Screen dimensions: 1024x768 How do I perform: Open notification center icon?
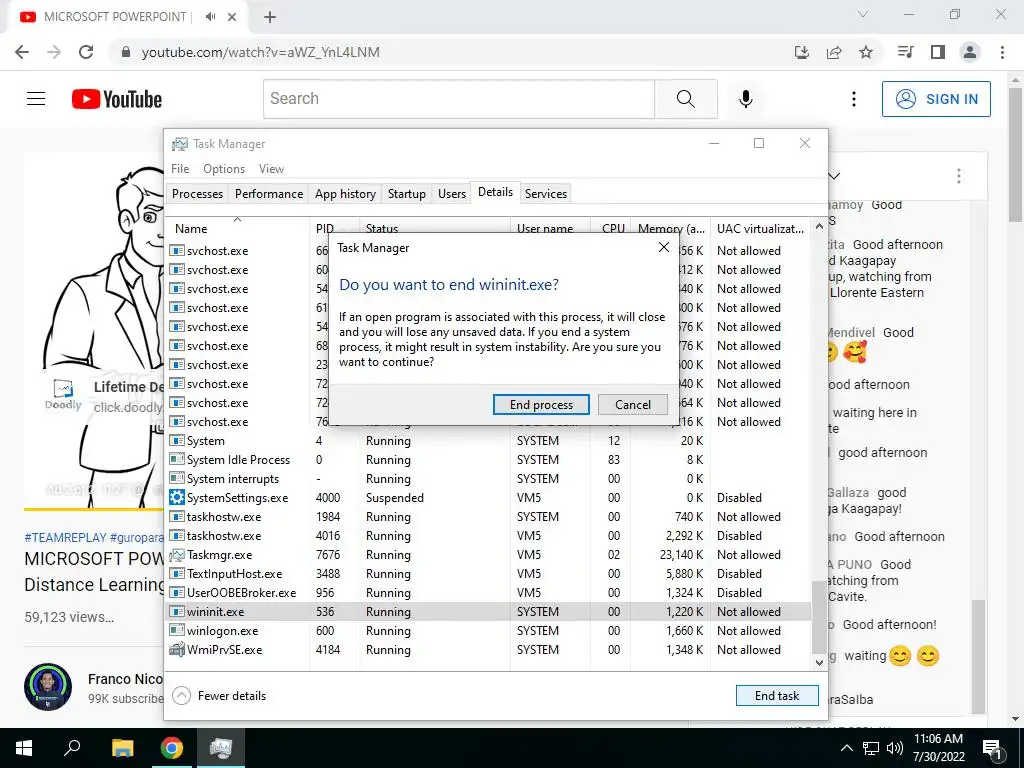coord(992,749)
